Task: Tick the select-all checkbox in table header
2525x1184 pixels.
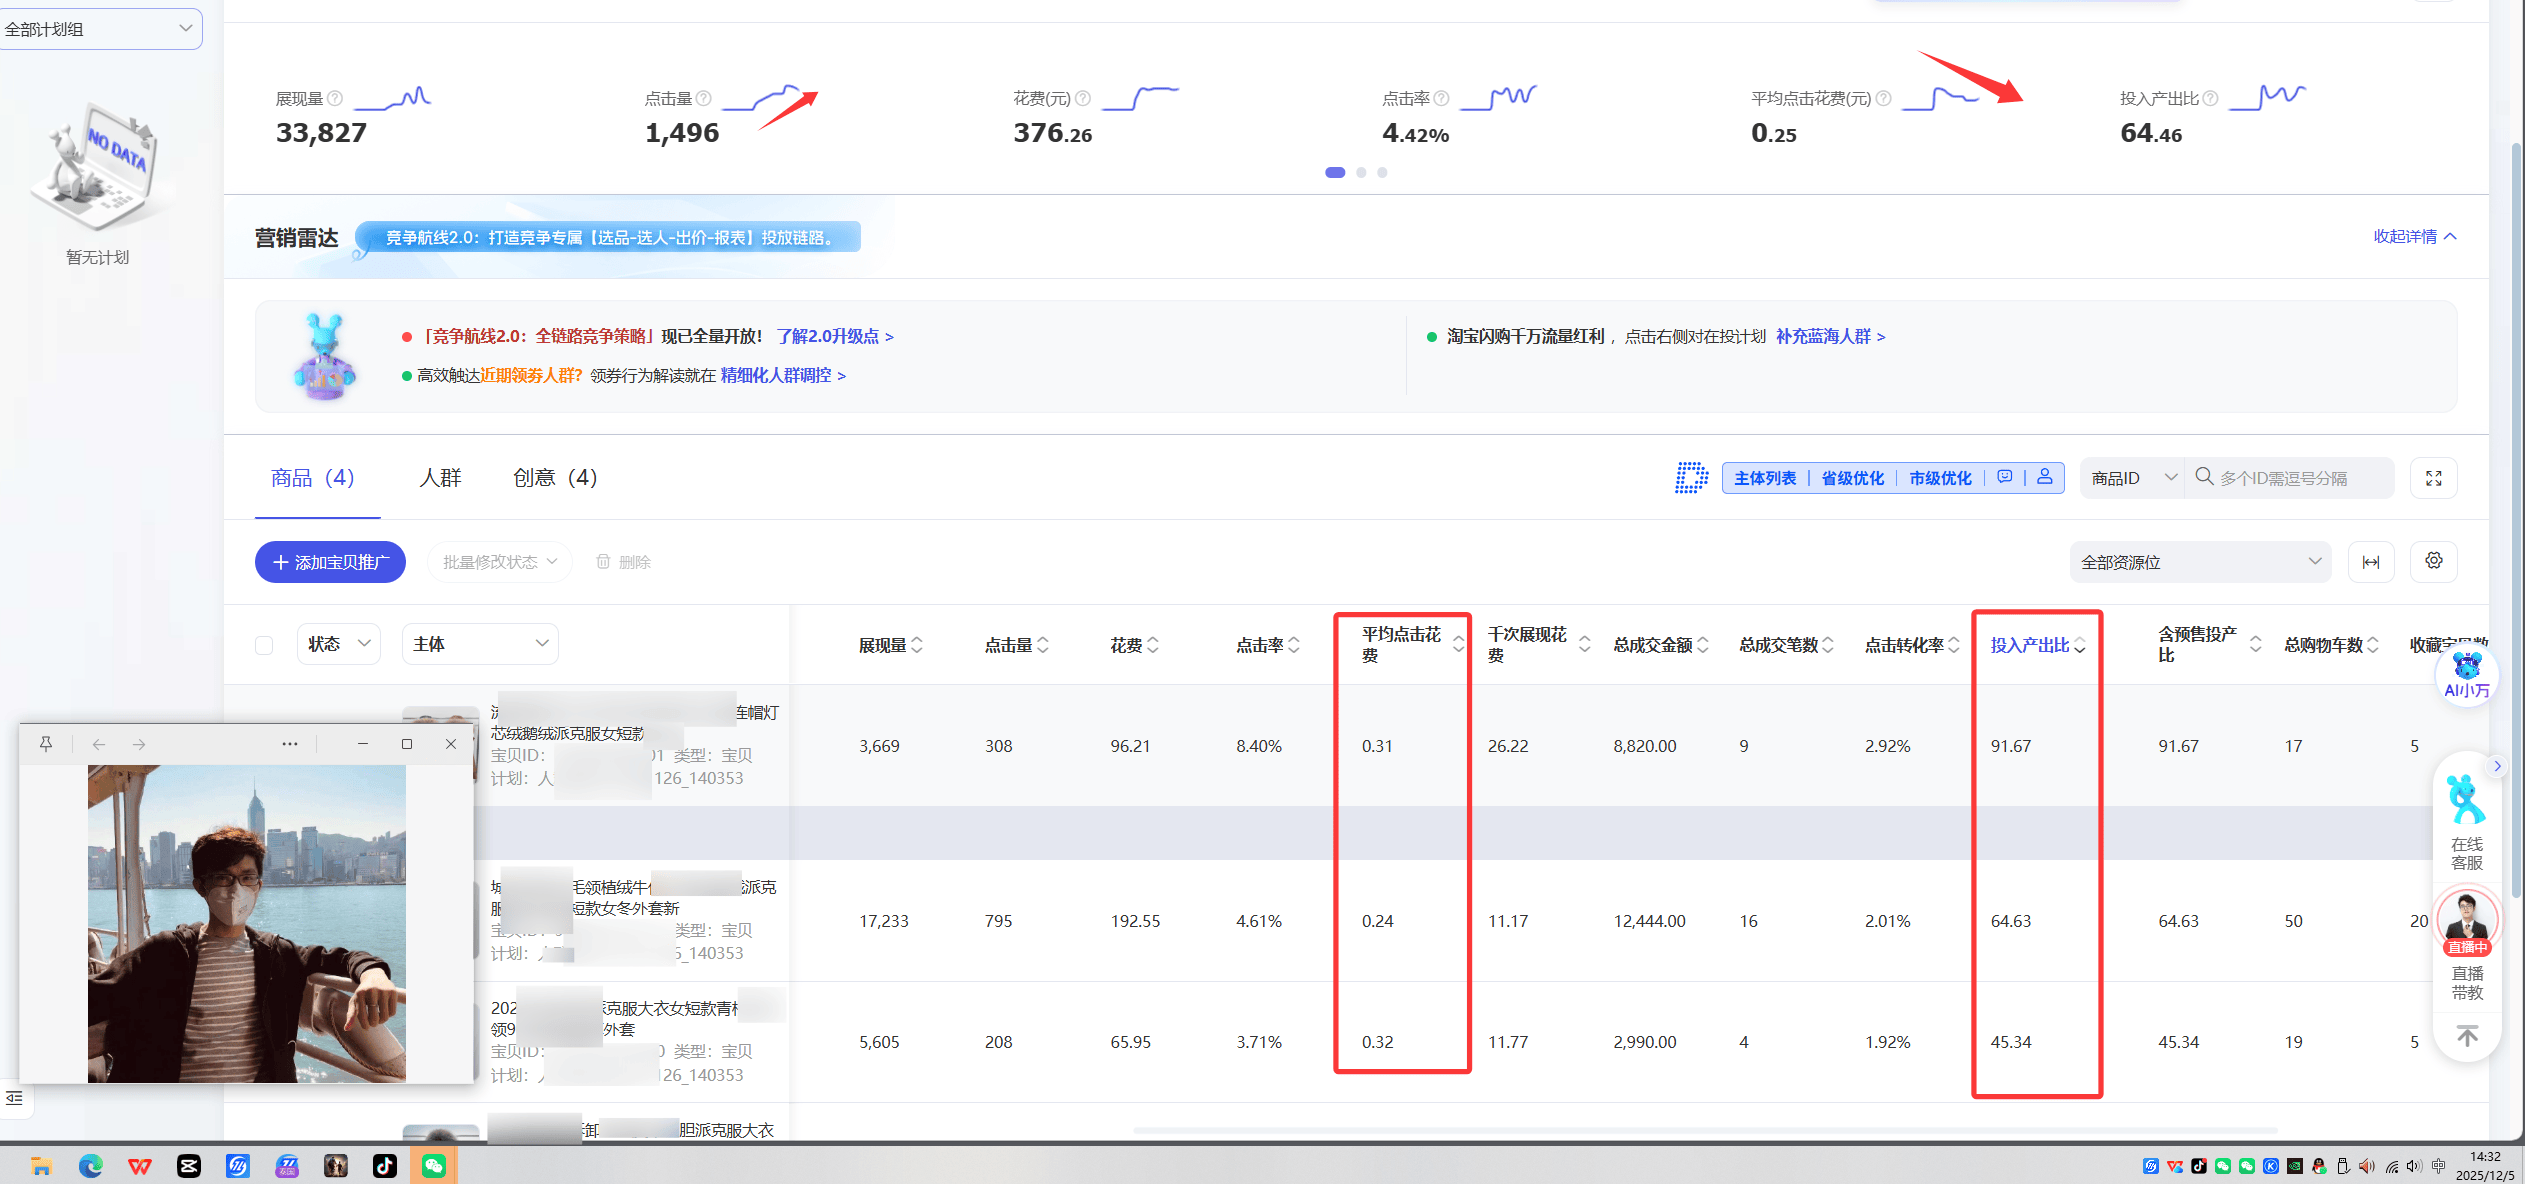Action: 264,645
